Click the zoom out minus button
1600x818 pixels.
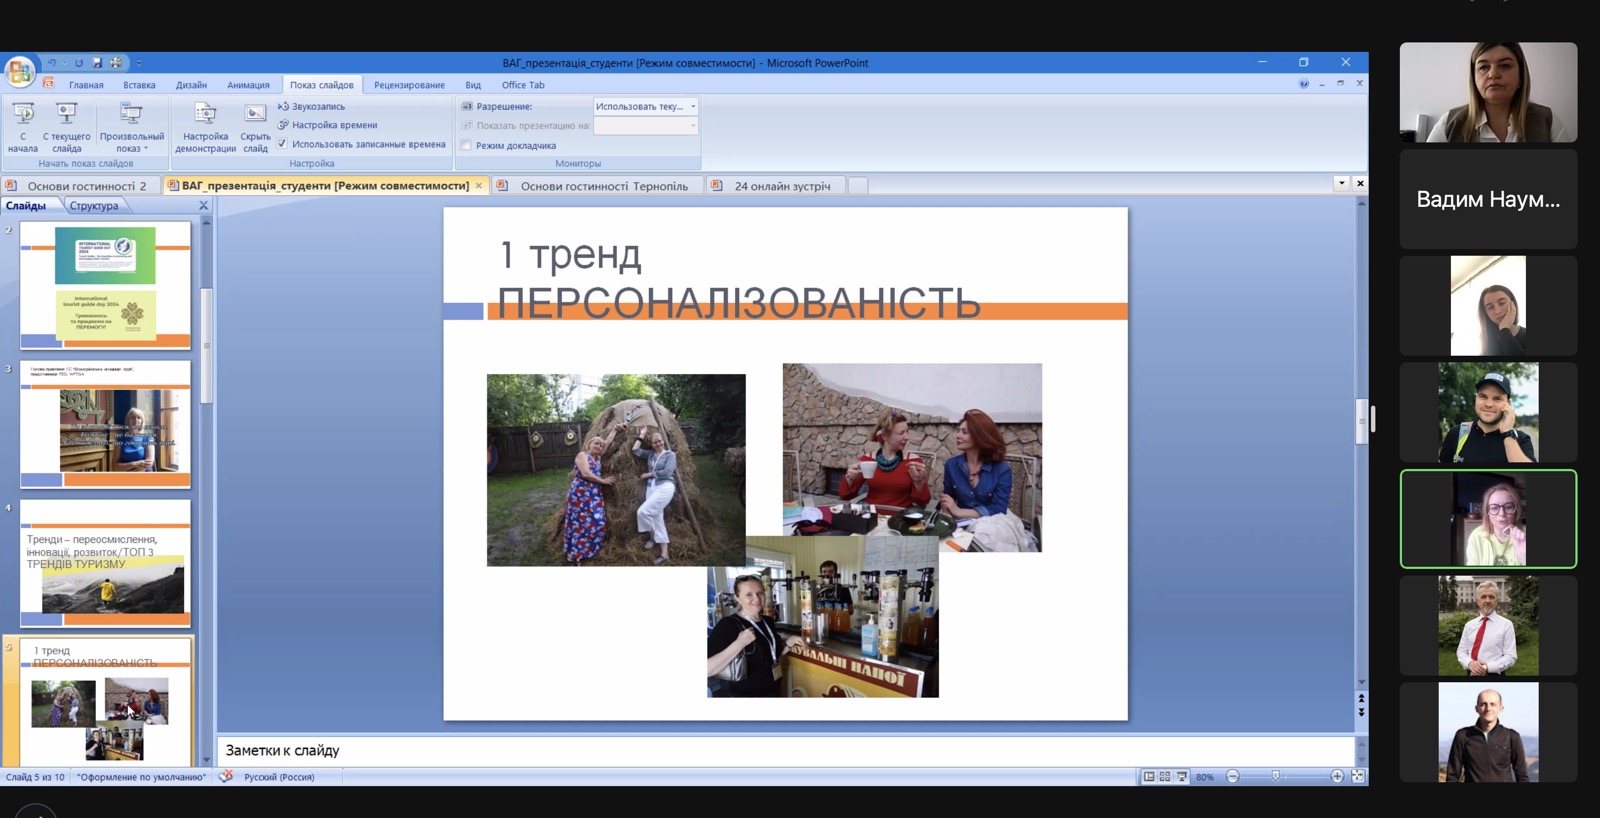pos(1232,776)
